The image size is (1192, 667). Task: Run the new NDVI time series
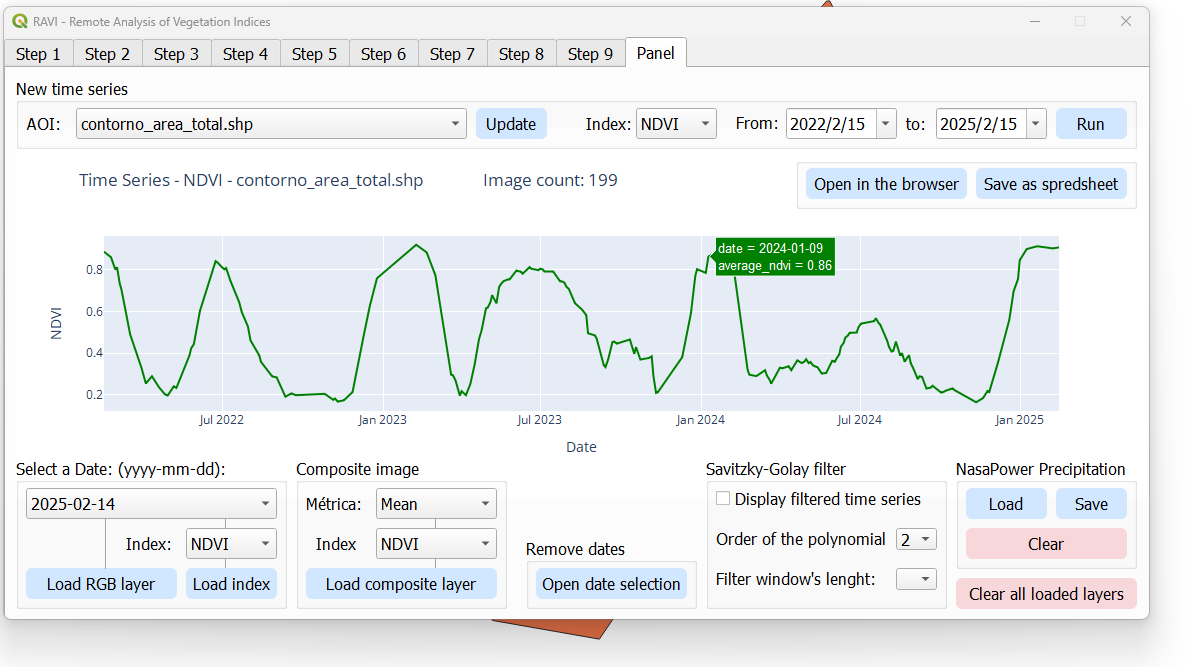[x=1091, y=123]
